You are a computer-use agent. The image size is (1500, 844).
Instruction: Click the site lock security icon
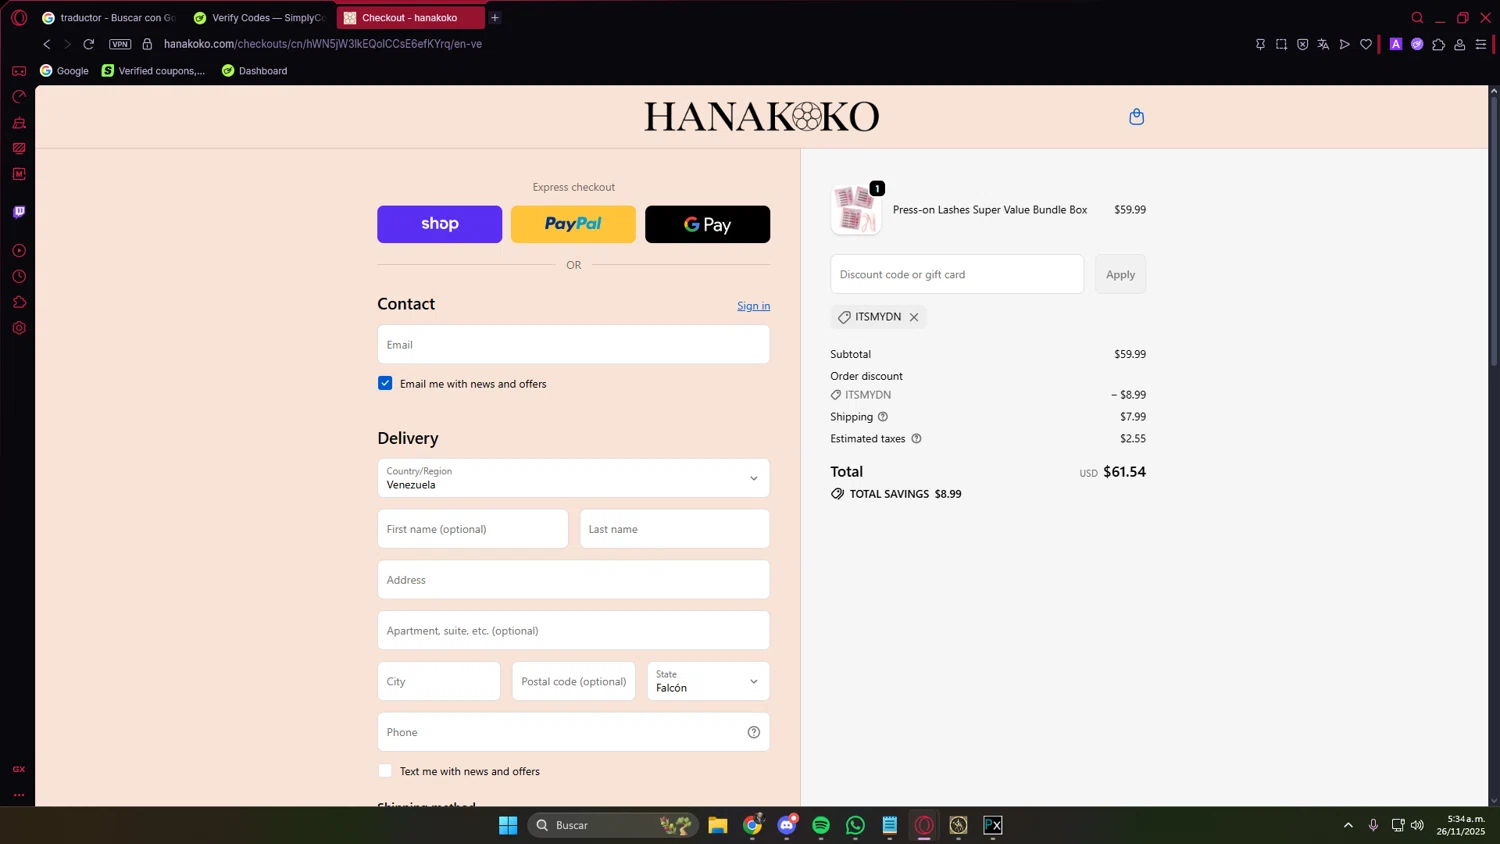147,44
